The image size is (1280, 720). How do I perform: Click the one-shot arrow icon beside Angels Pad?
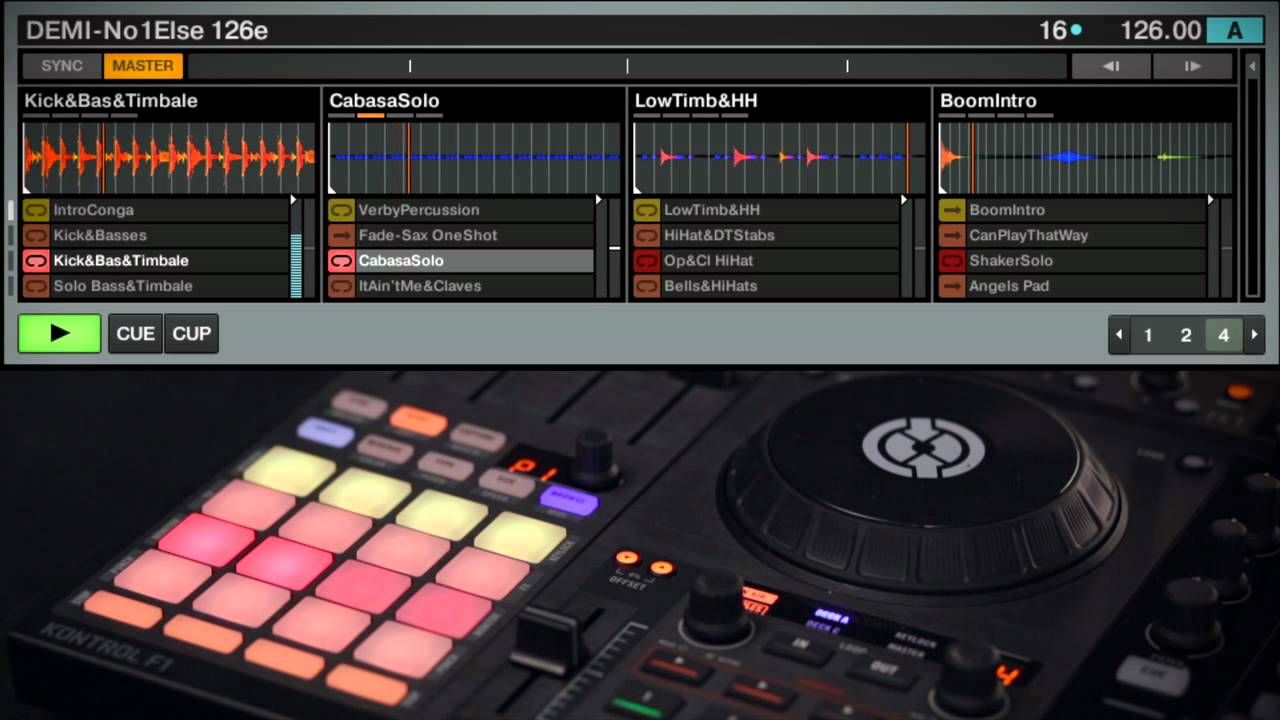(952, 286)
